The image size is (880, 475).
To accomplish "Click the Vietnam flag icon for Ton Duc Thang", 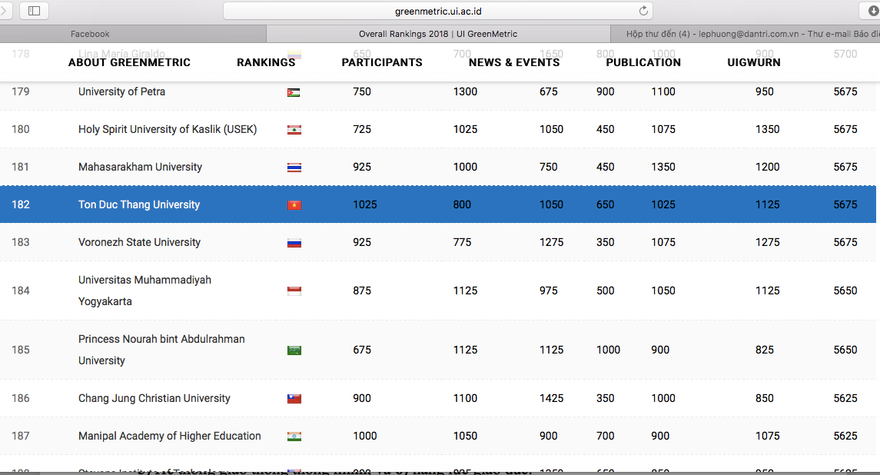I will tap(294, 205).
